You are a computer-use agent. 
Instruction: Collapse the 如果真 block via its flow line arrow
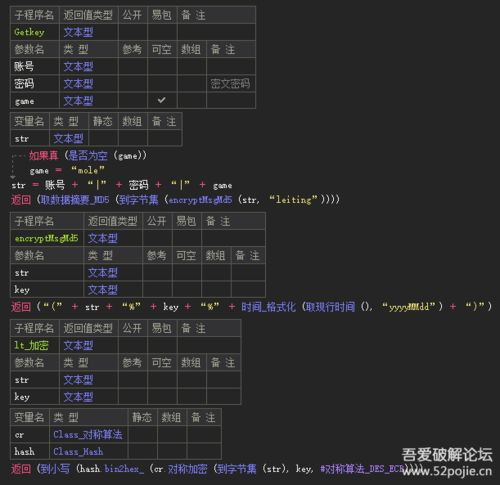(13, 177)
